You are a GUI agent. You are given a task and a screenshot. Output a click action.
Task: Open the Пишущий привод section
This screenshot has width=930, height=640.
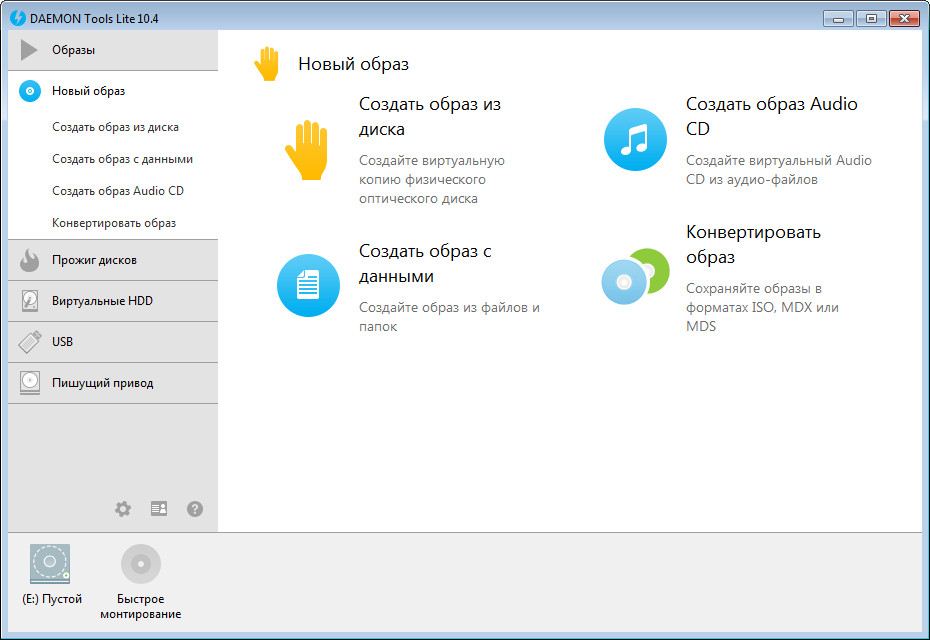click(113, 383)
